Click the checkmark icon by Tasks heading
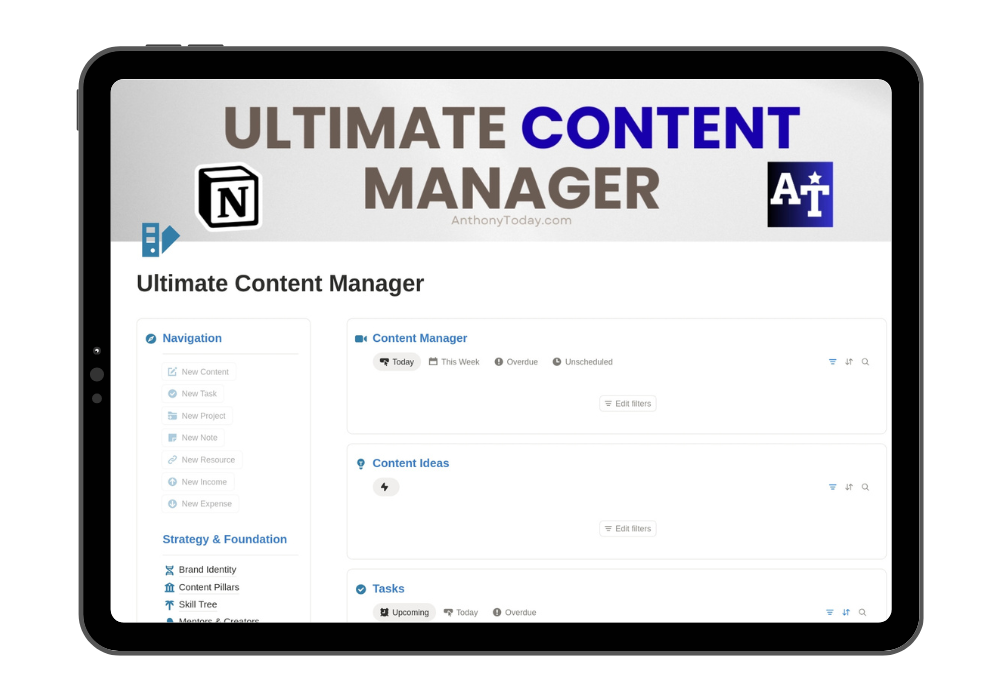Image resolution: width=1000 pixels, height=700 pixels. coord(361,589)
